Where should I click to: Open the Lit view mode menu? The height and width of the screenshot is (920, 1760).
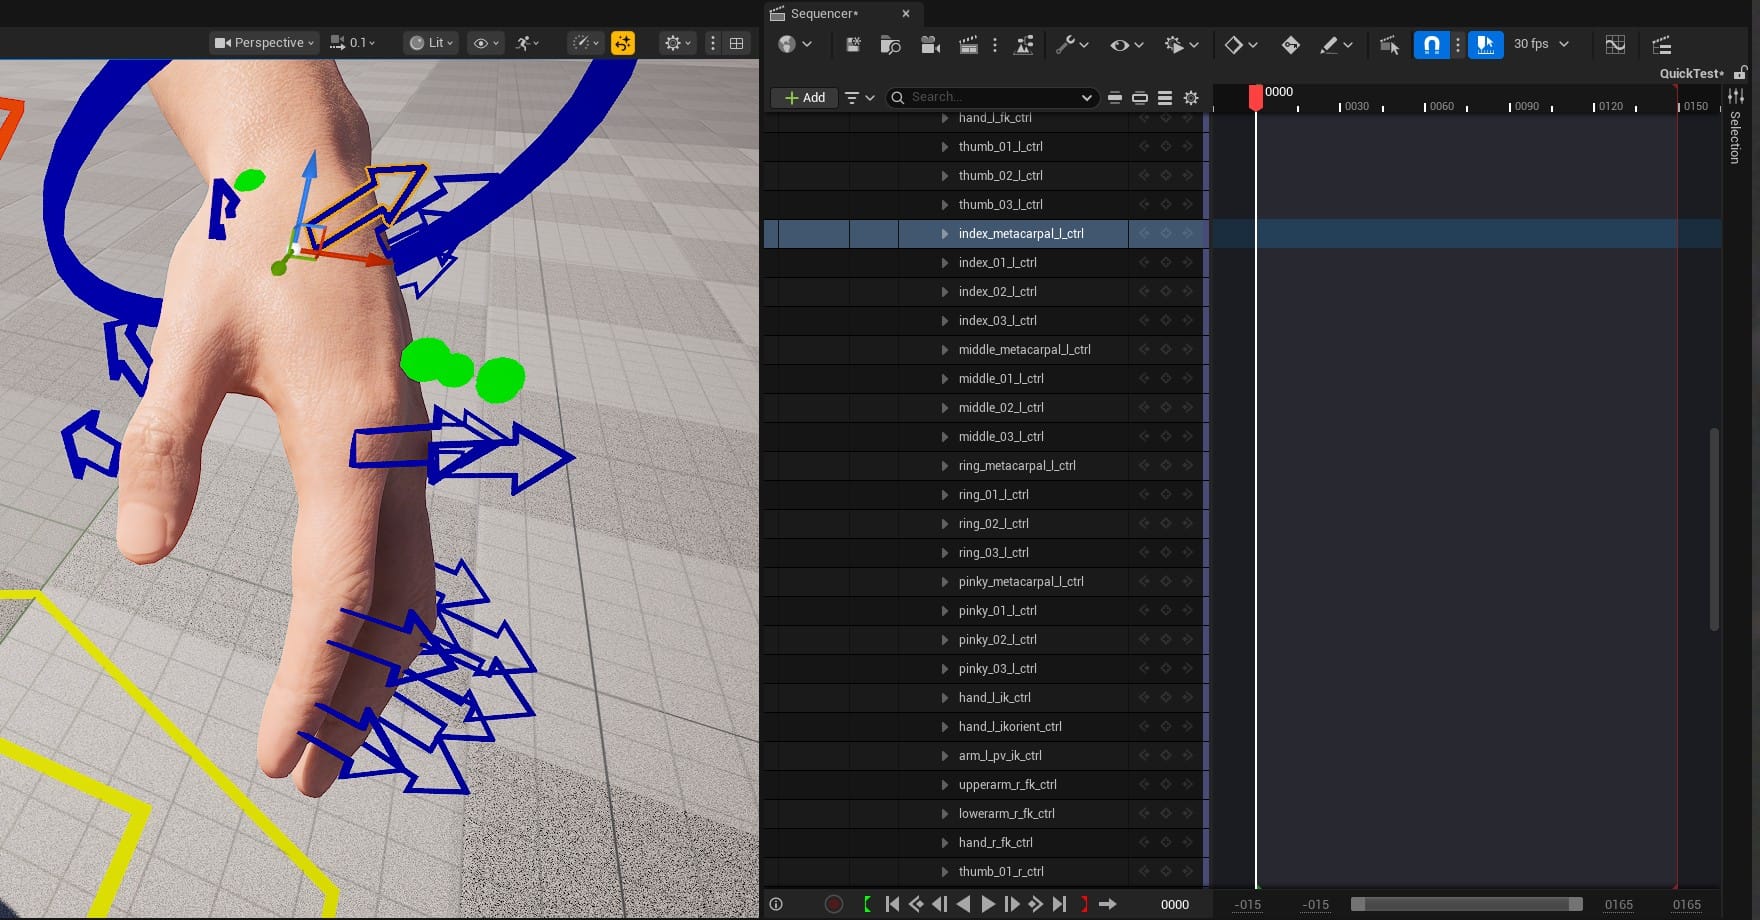click(430, 43)
